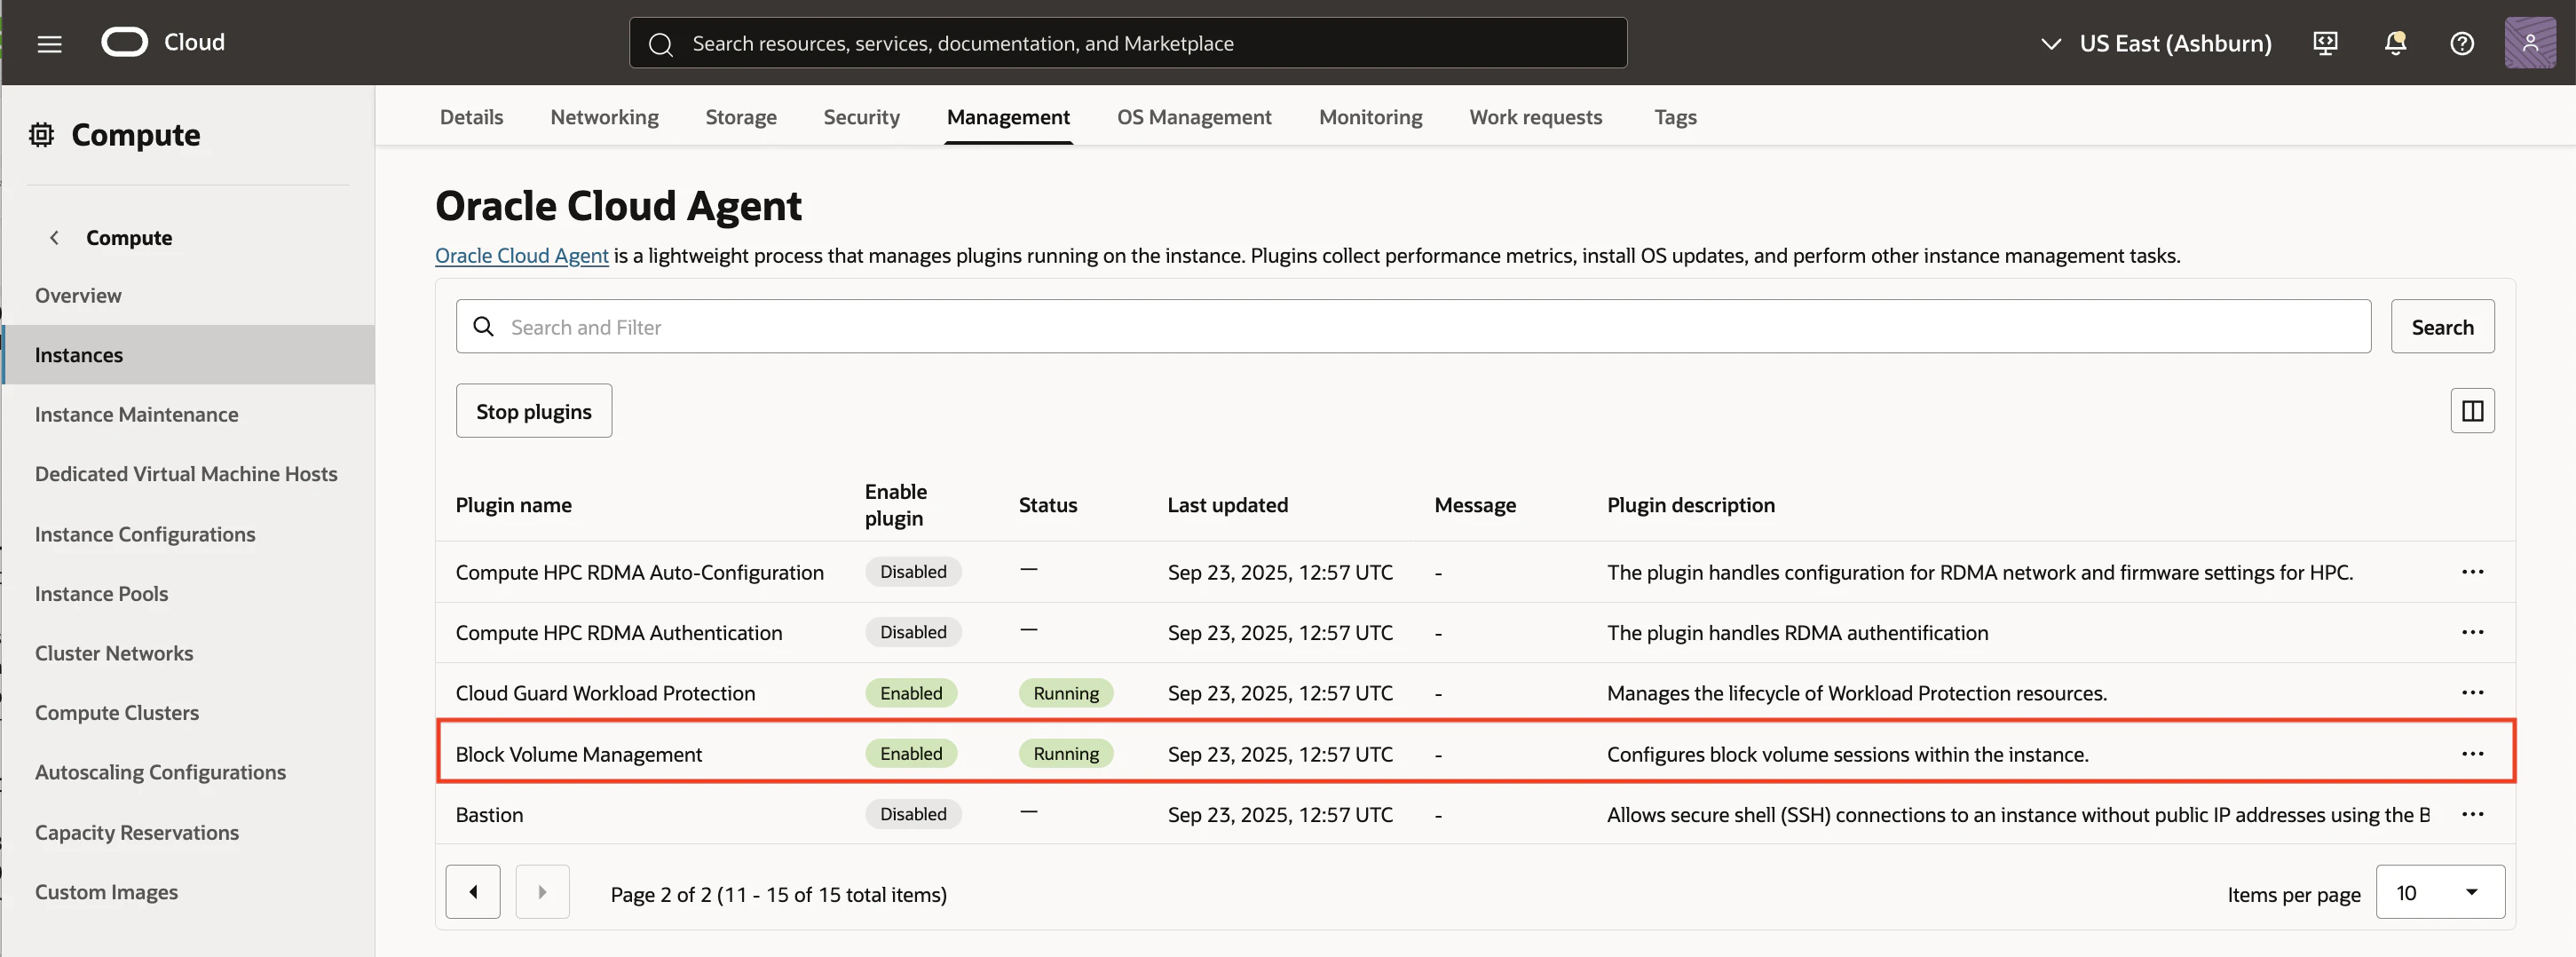This screenshot has width=2576, height=957.
Task: Click Disabled badge for Compute HPC RDMA Authentication
Action: tap(913, 632)
